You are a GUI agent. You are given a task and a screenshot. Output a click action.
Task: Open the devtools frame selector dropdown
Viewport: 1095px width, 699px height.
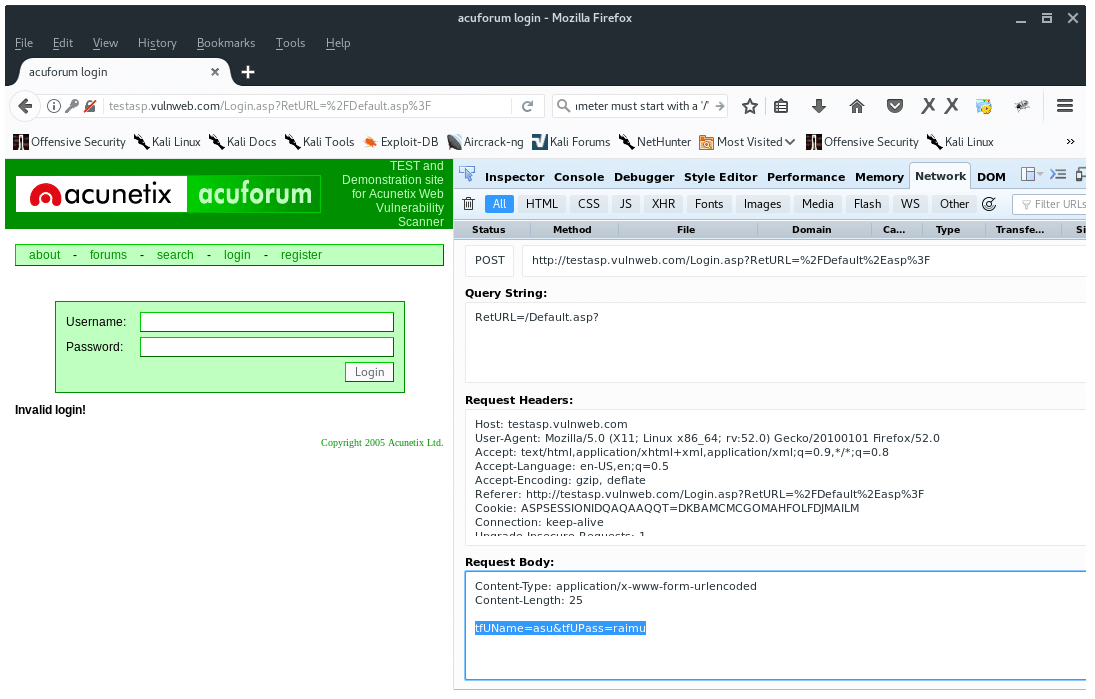coord(1031,175)
